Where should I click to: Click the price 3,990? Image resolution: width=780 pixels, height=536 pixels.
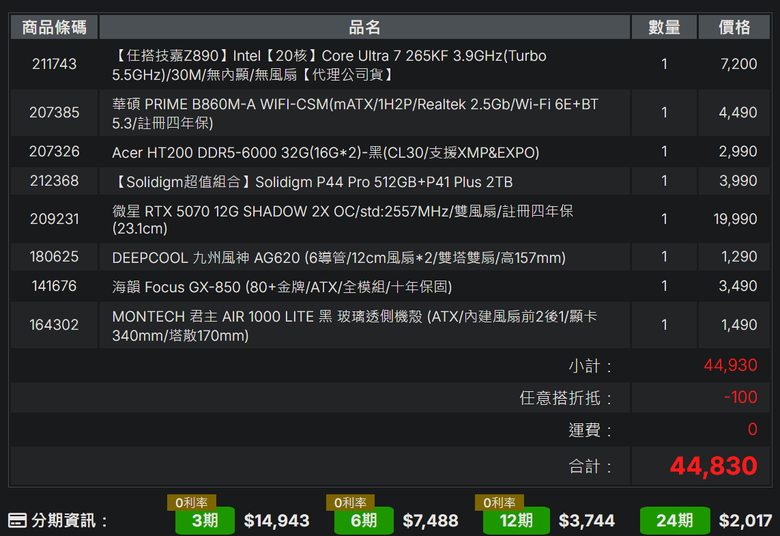pyautogui.click(x=738, y=181)
